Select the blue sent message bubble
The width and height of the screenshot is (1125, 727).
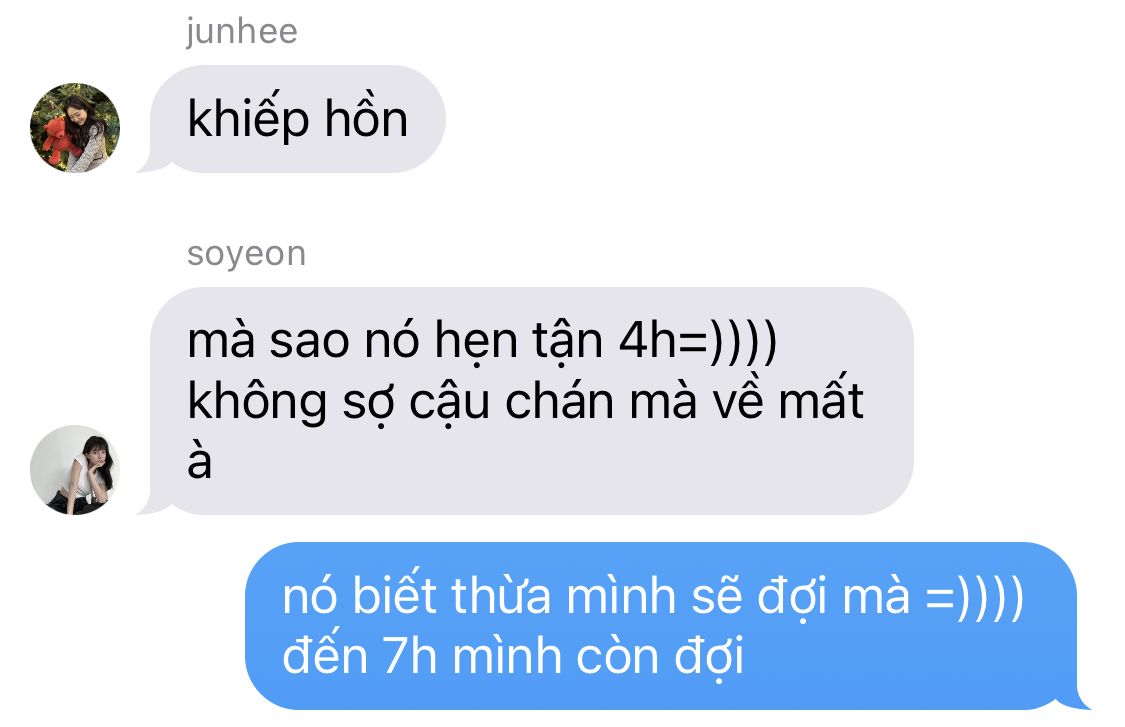click(667, 626)
